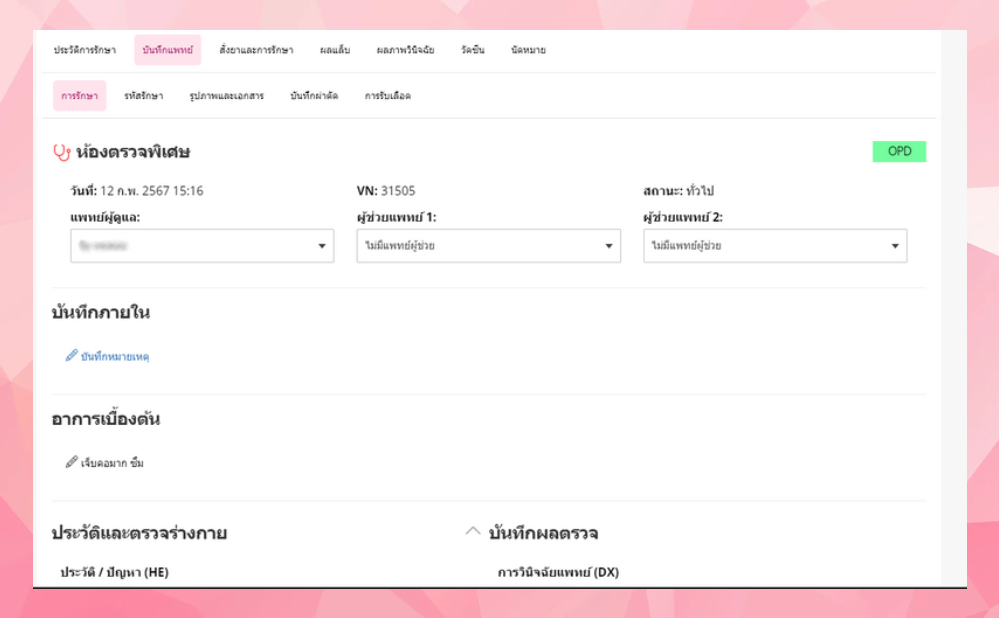Screen dimensions: 999x618
Task: Click the อาการเบื้องต้น heading
Action: 106,419
